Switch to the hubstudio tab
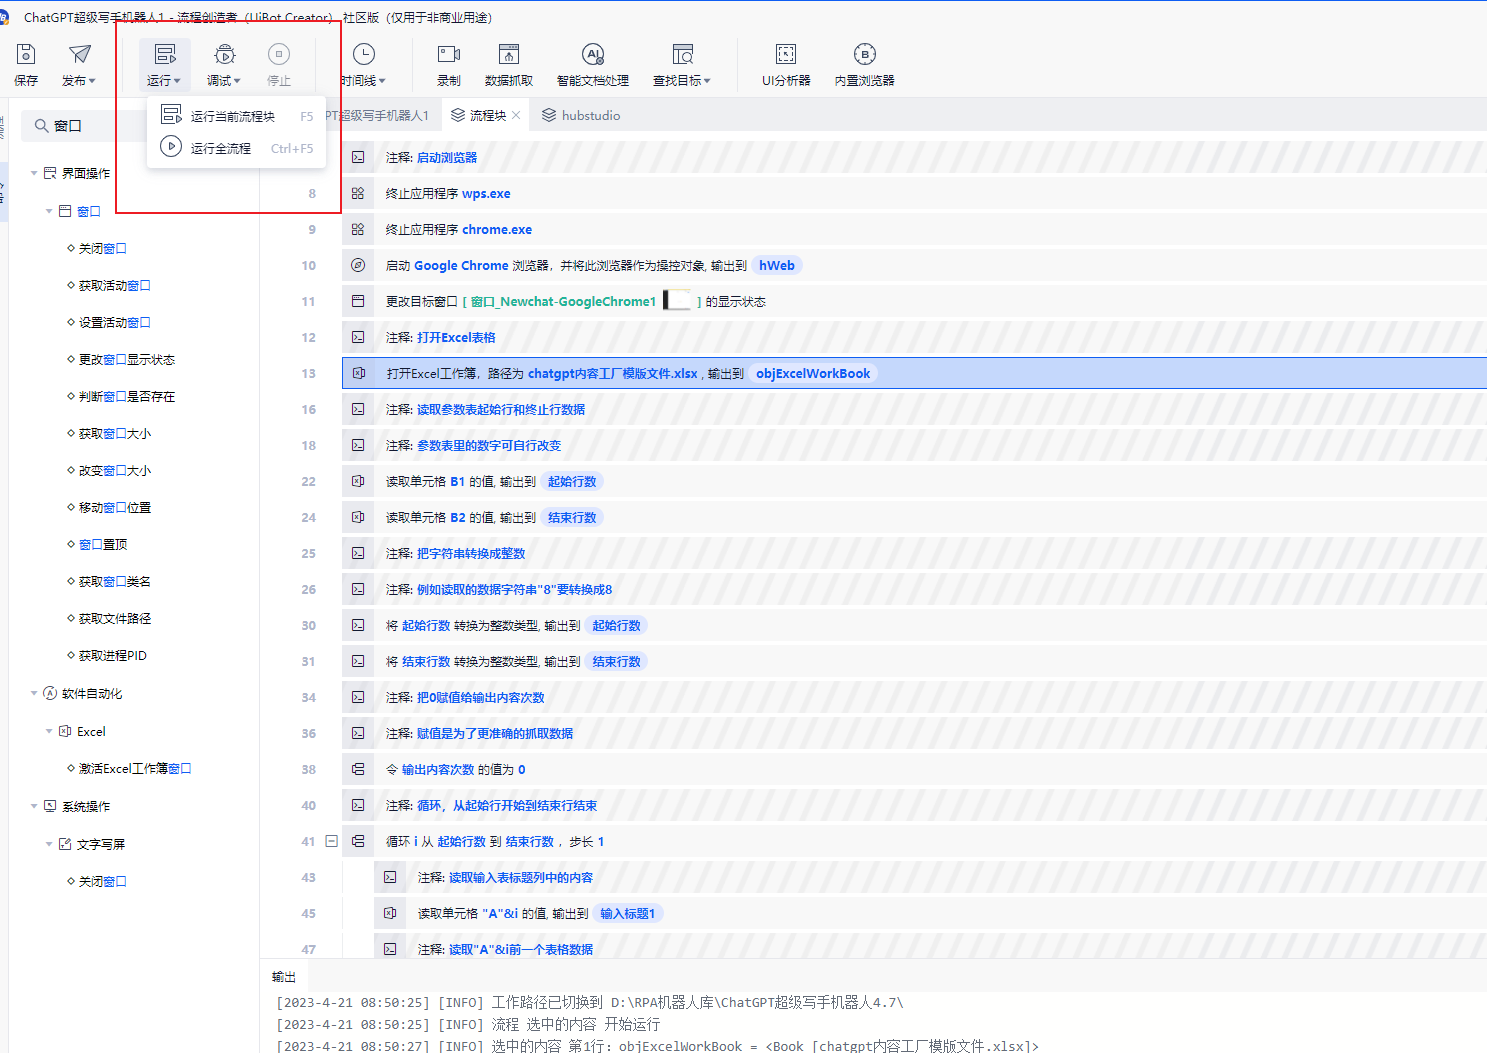 (581, 116)
